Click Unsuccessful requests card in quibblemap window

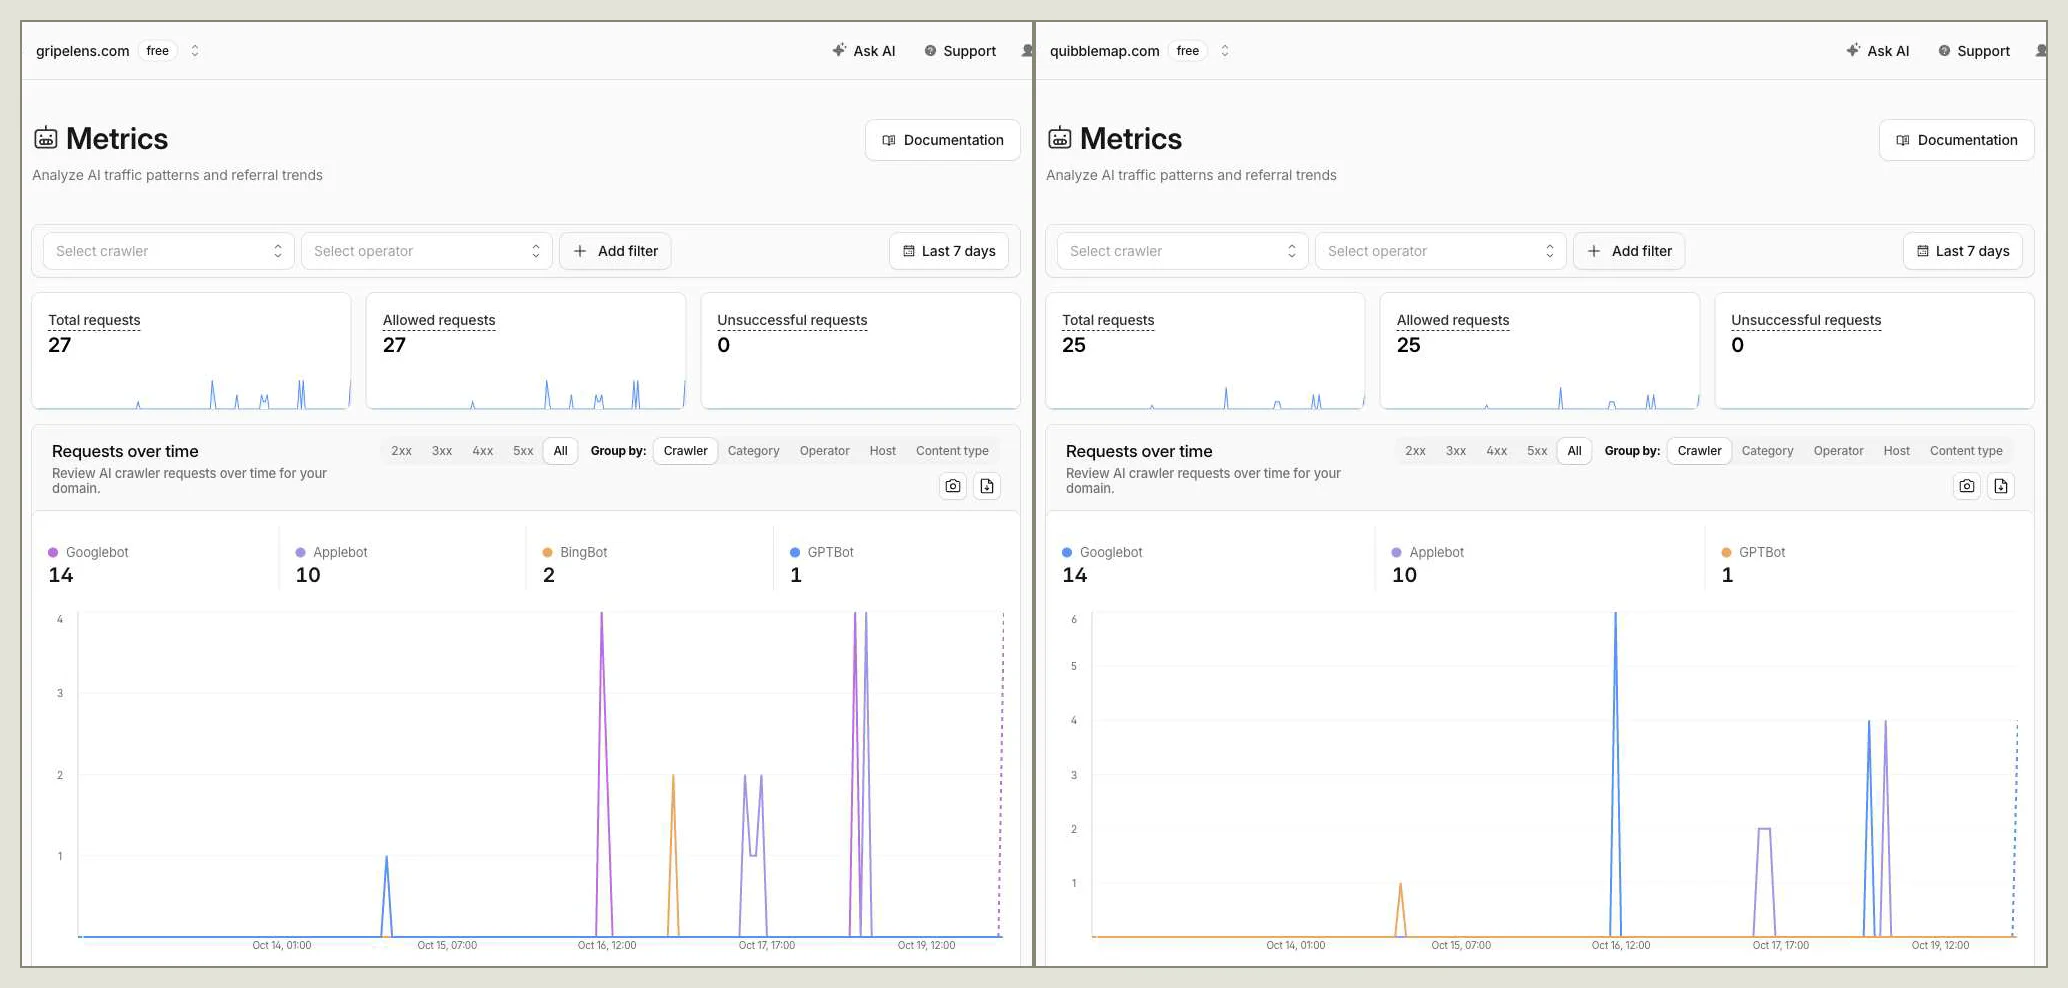pyautogui.click(x=1875, y=350)
